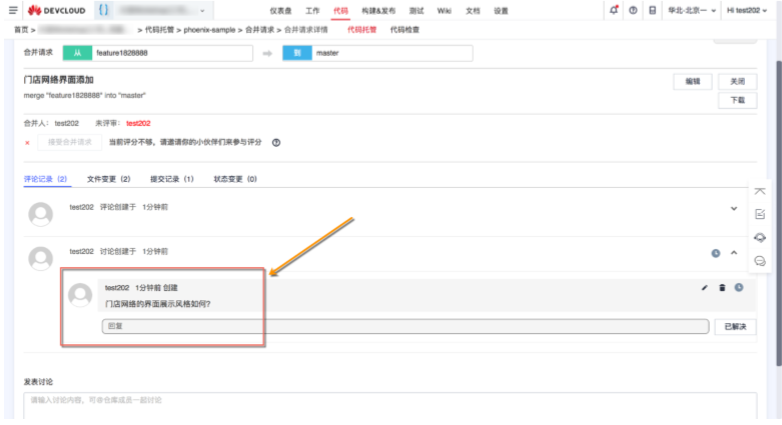This screenshot has width=782, height=425.
Task: Click the 首页 breadcrumb link
Action: pyautogui.click(x=21, y=30)
